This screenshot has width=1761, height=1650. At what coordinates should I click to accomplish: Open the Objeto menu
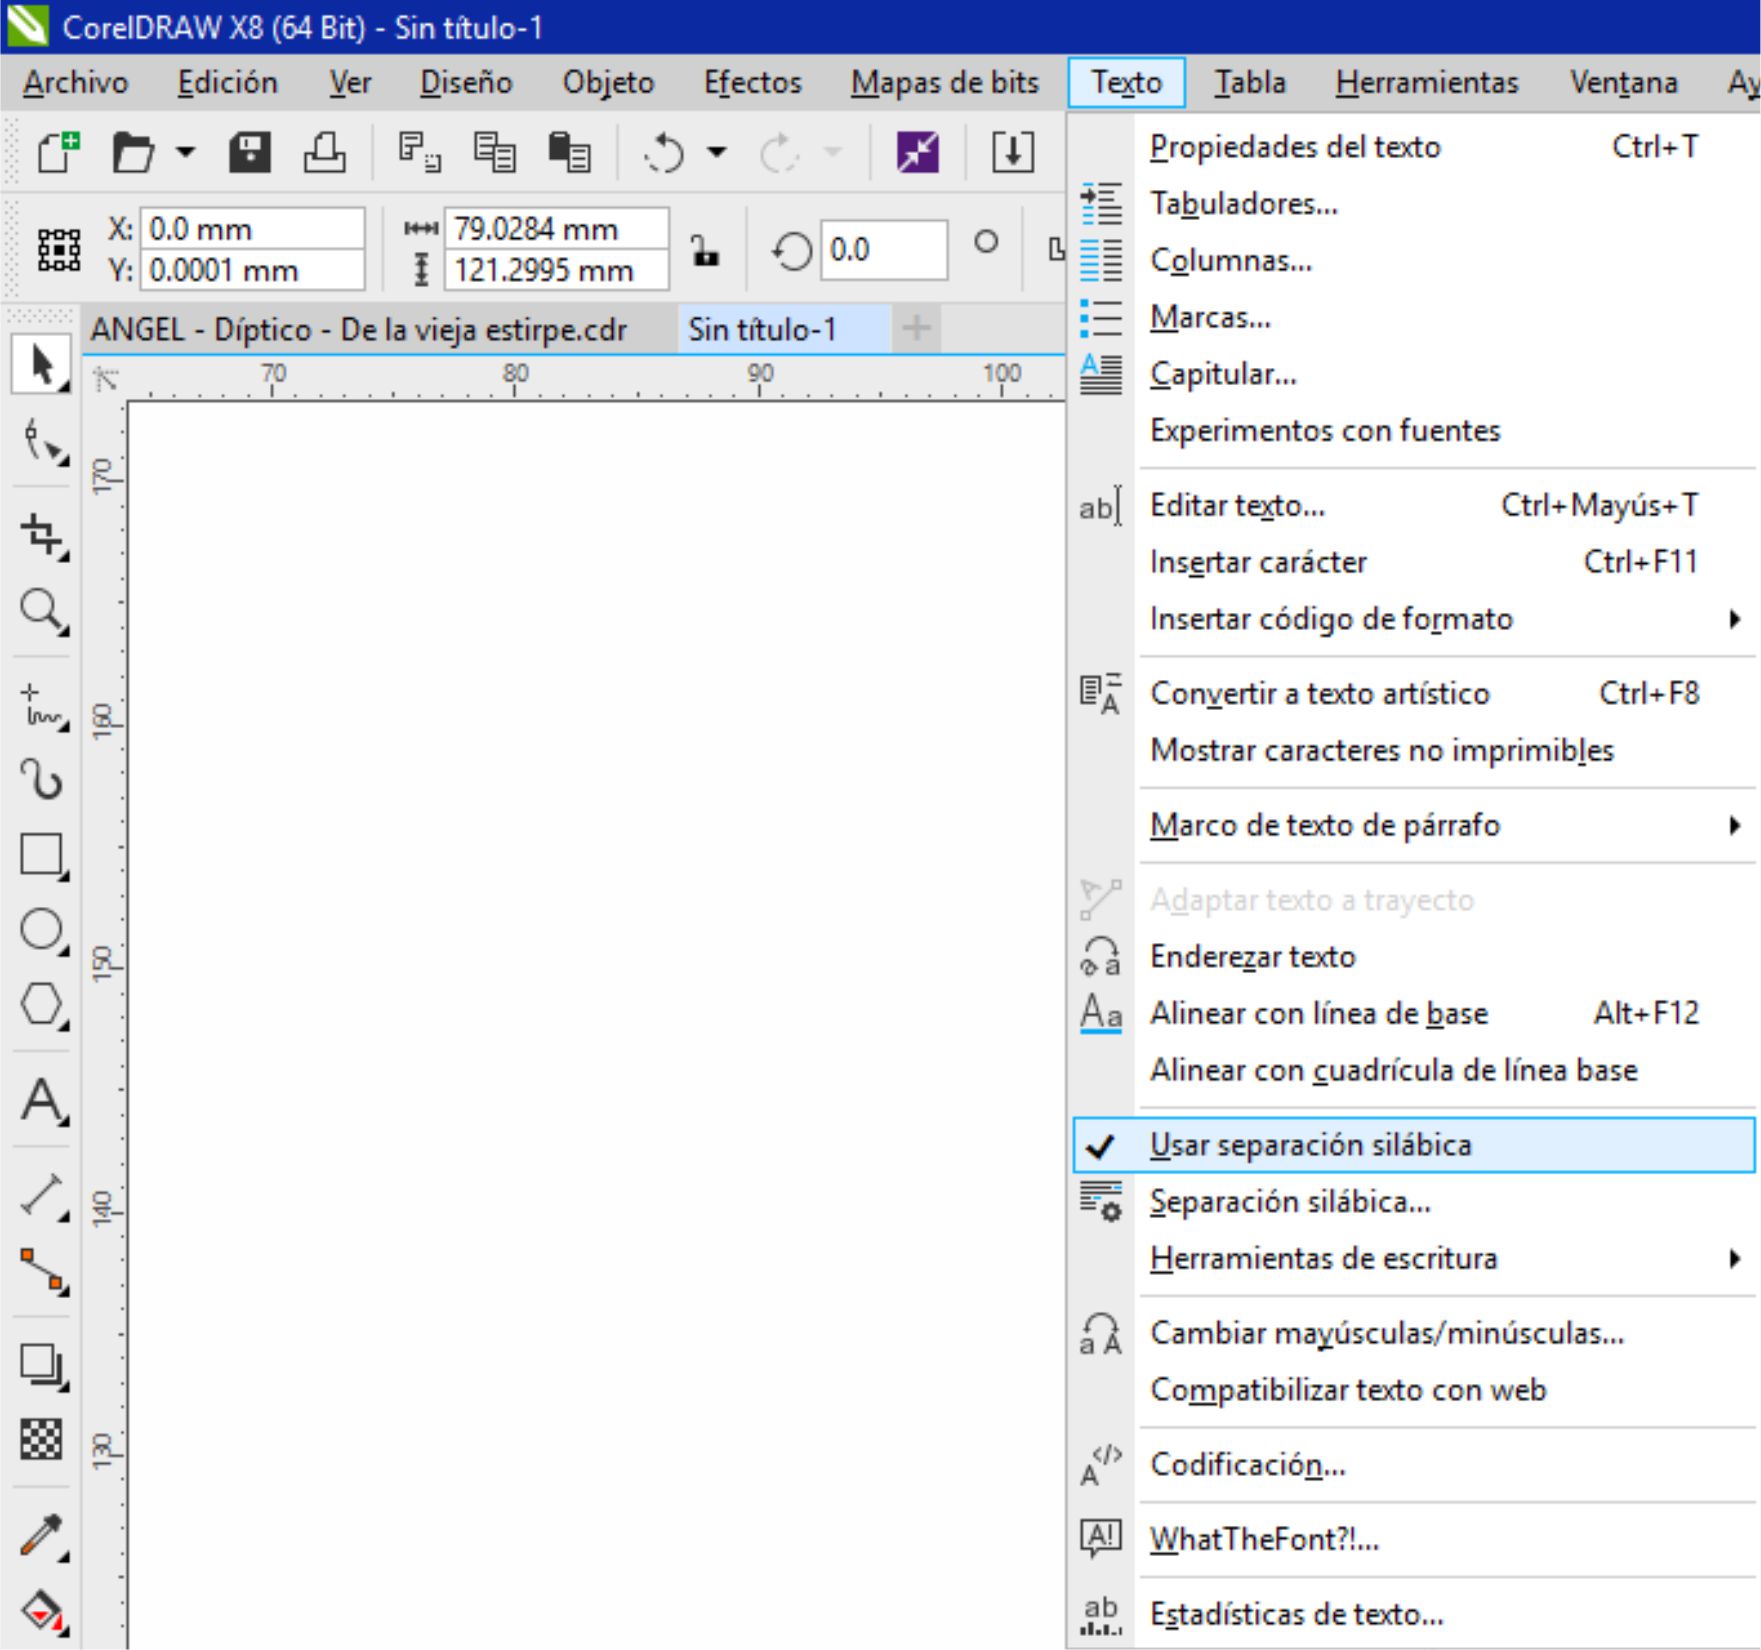608,82
